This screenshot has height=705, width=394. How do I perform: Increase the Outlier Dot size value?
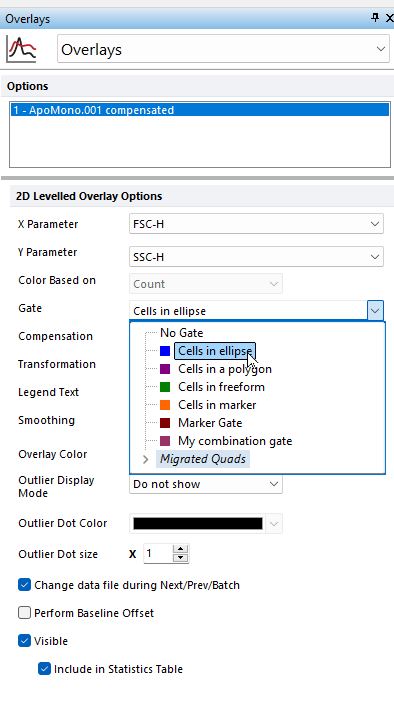click(x=180, y=549)
